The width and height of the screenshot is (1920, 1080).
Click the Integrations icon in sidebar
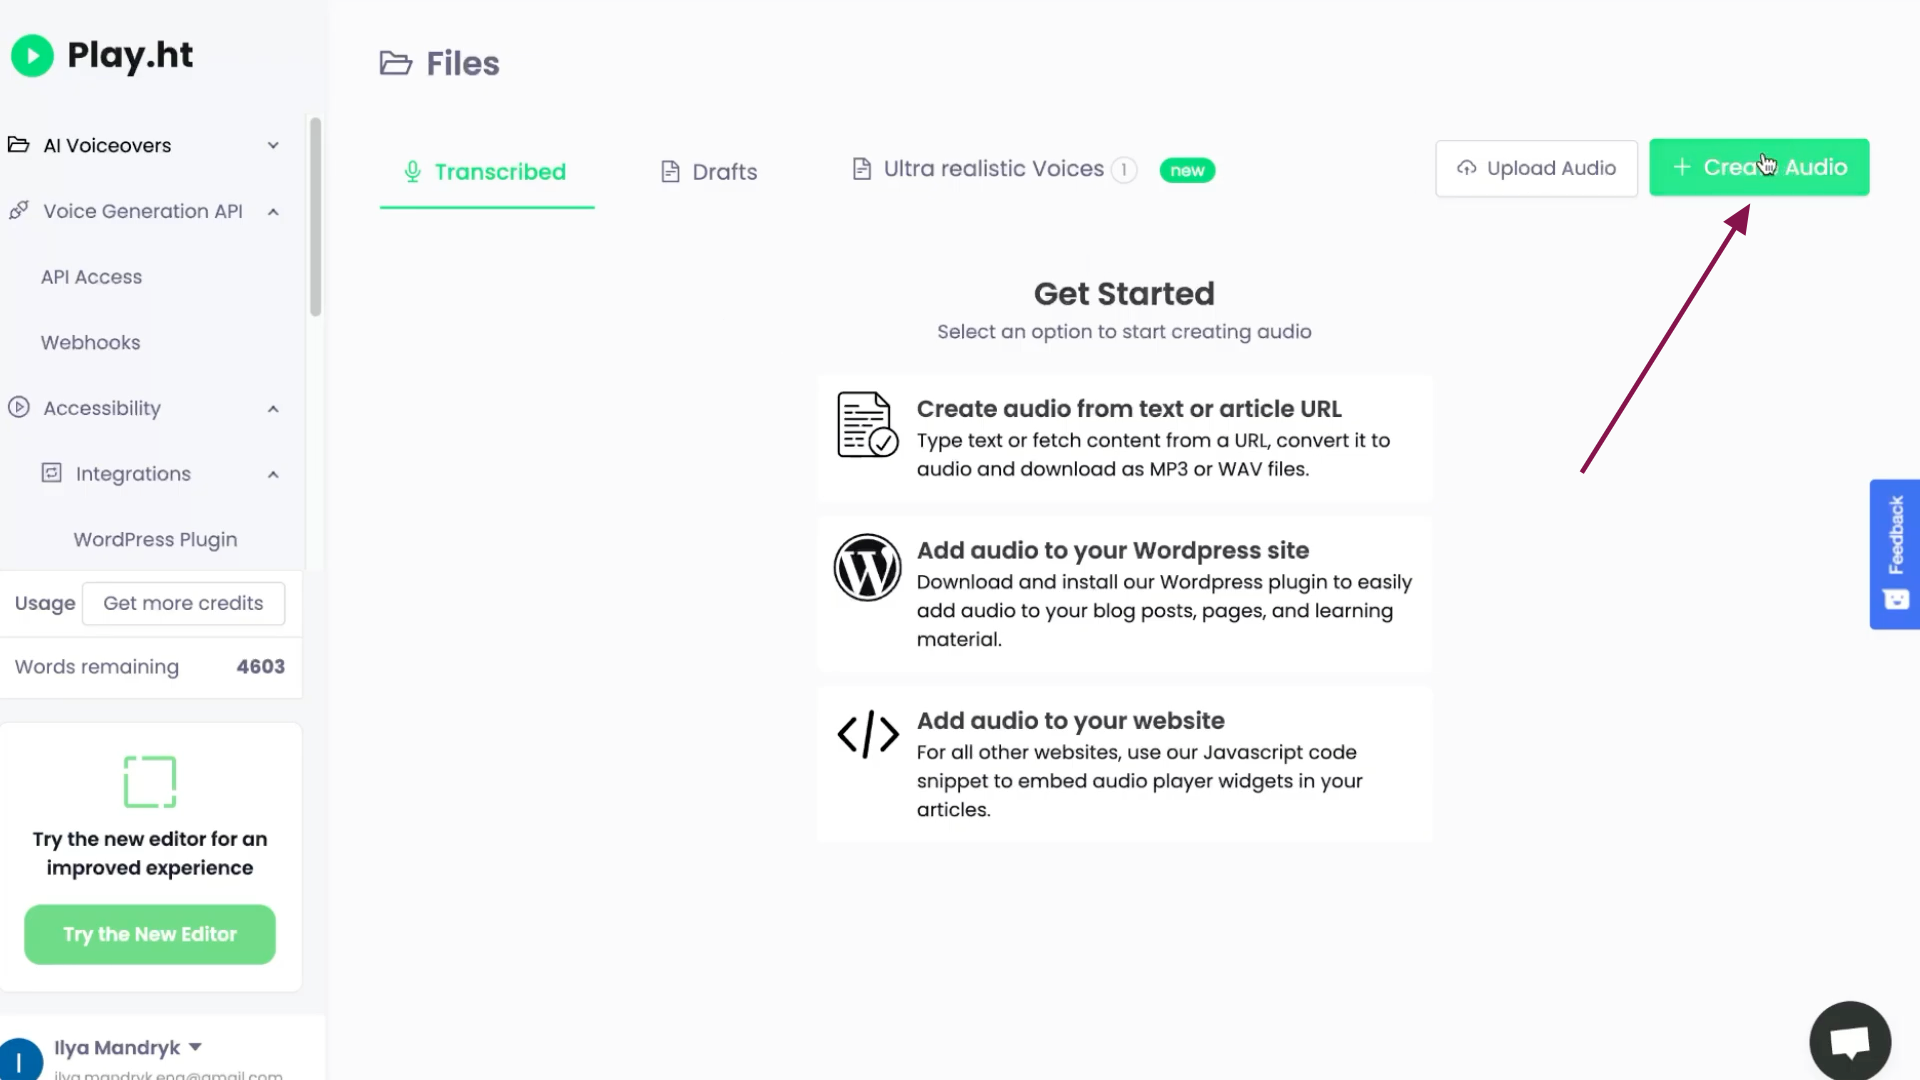coord(52,473)
